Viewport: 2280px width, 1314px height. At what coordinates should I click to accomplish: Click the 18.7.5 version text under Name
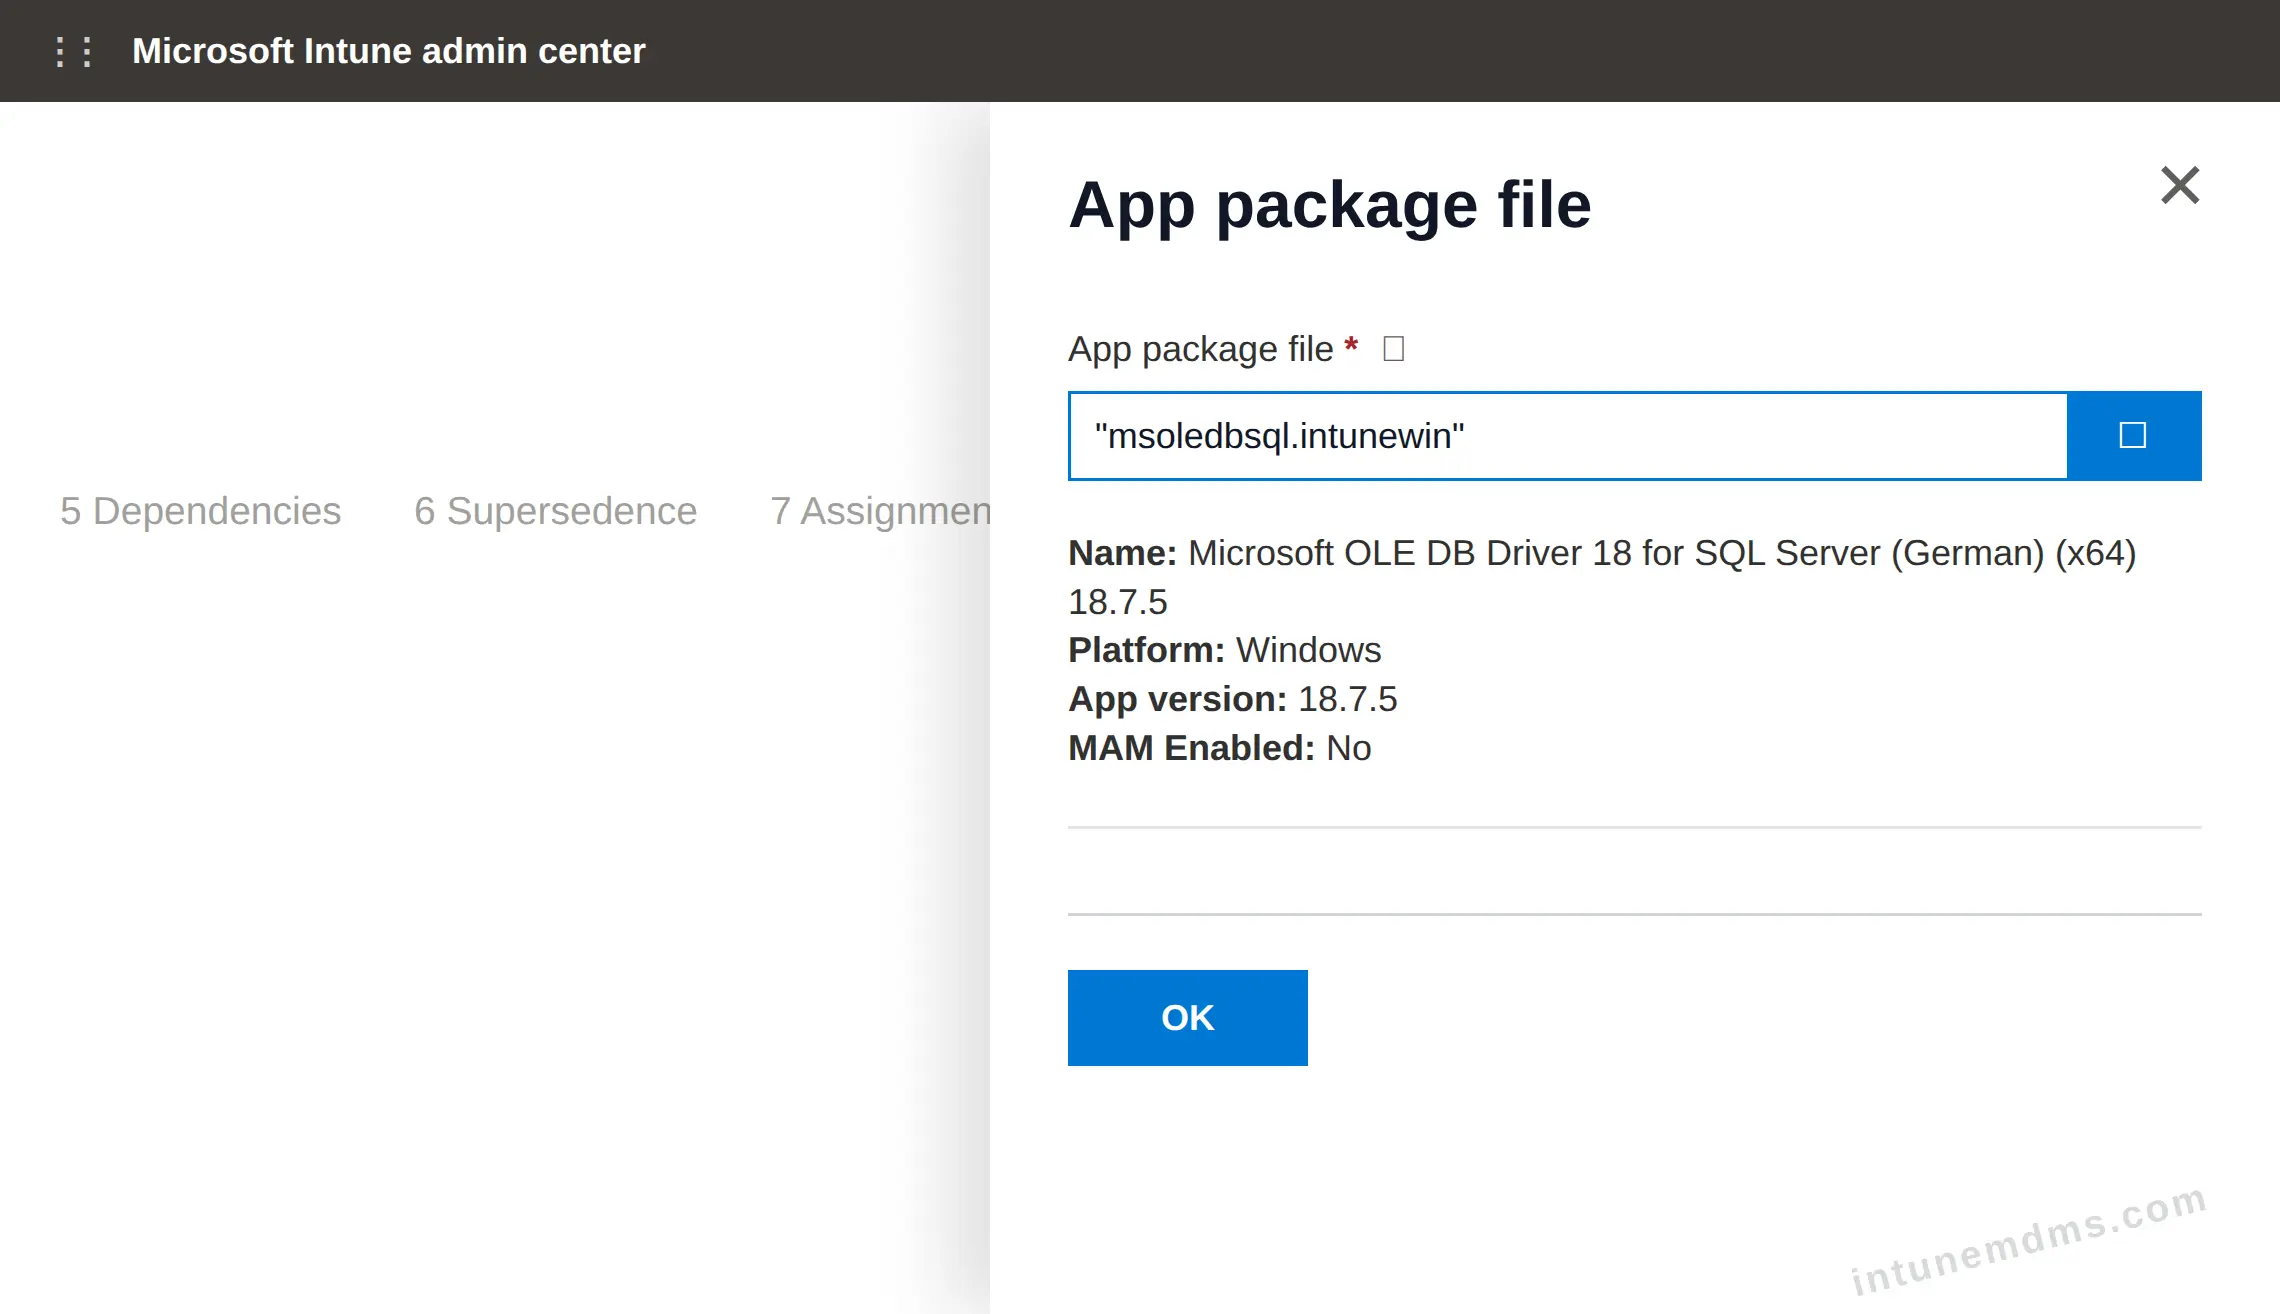point(1117,602)
